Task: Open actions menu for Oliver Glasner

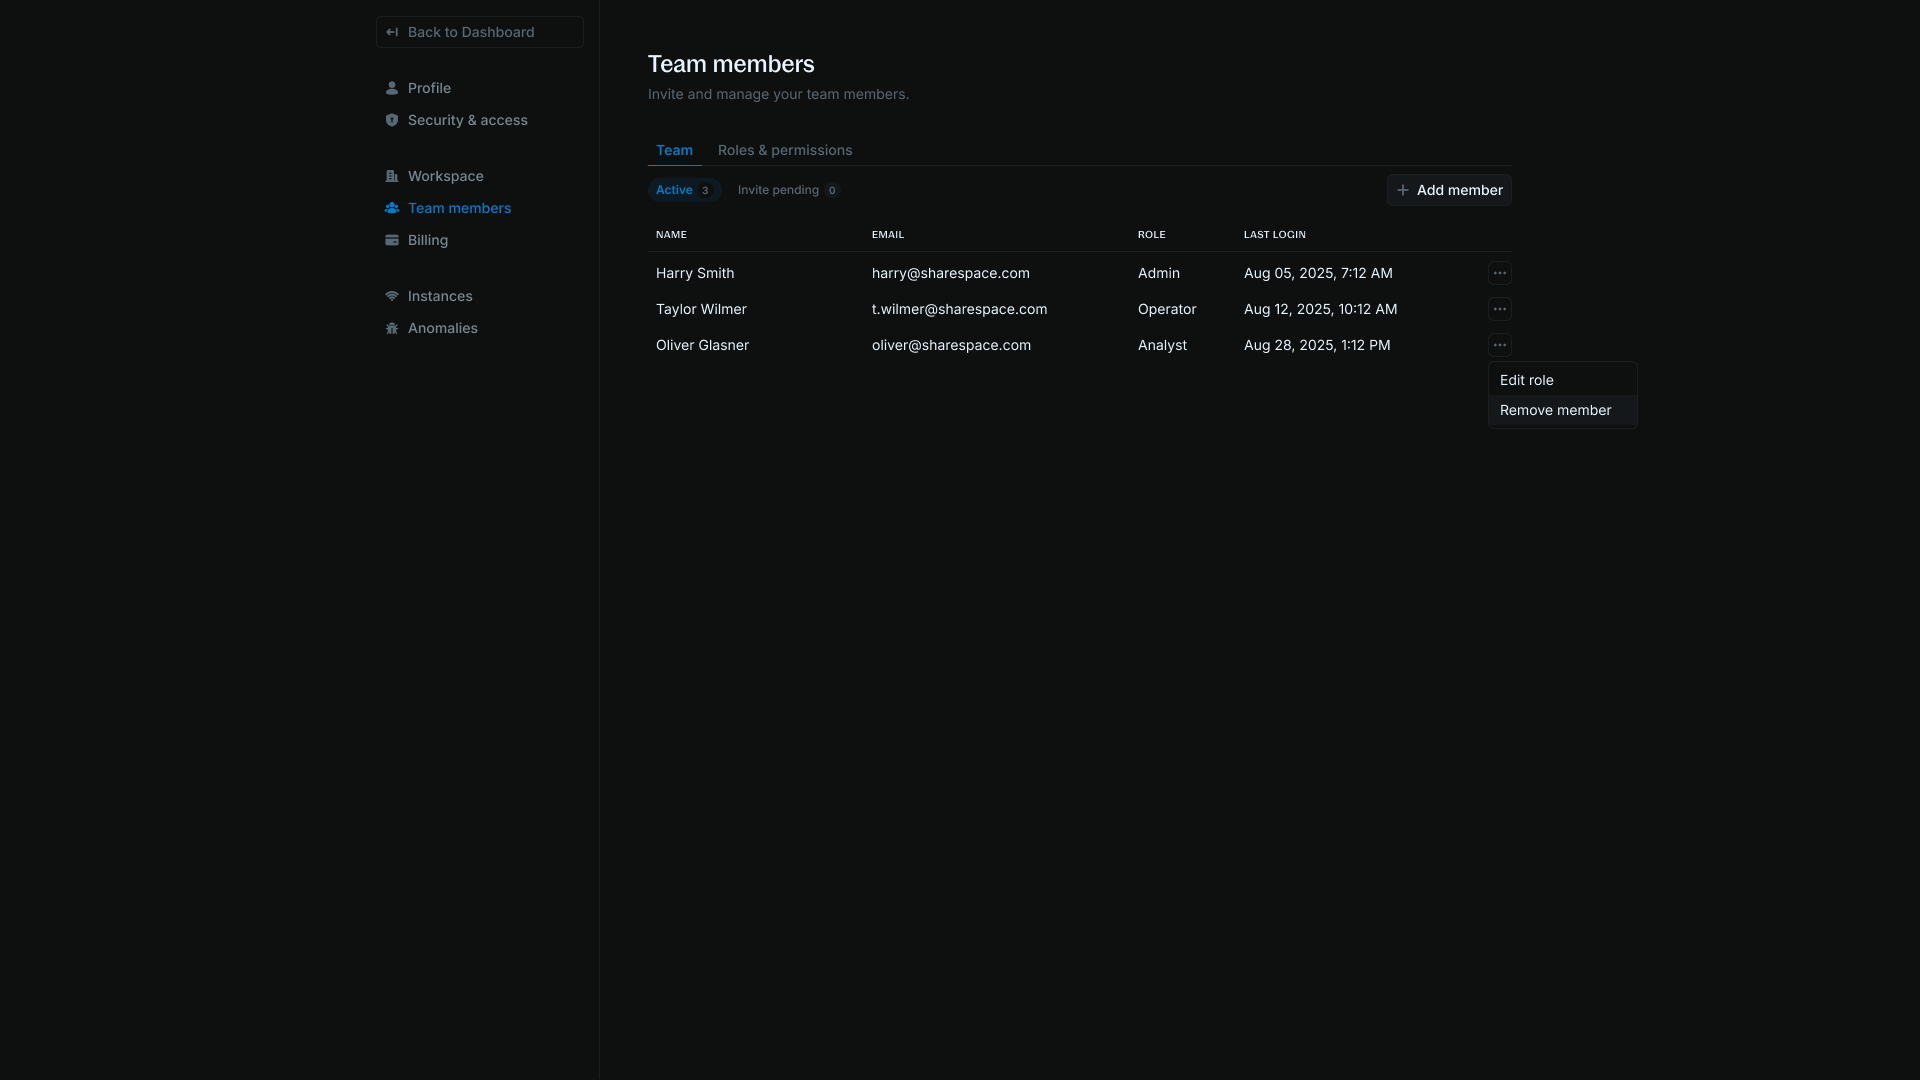Action: tap(1500, 345)
